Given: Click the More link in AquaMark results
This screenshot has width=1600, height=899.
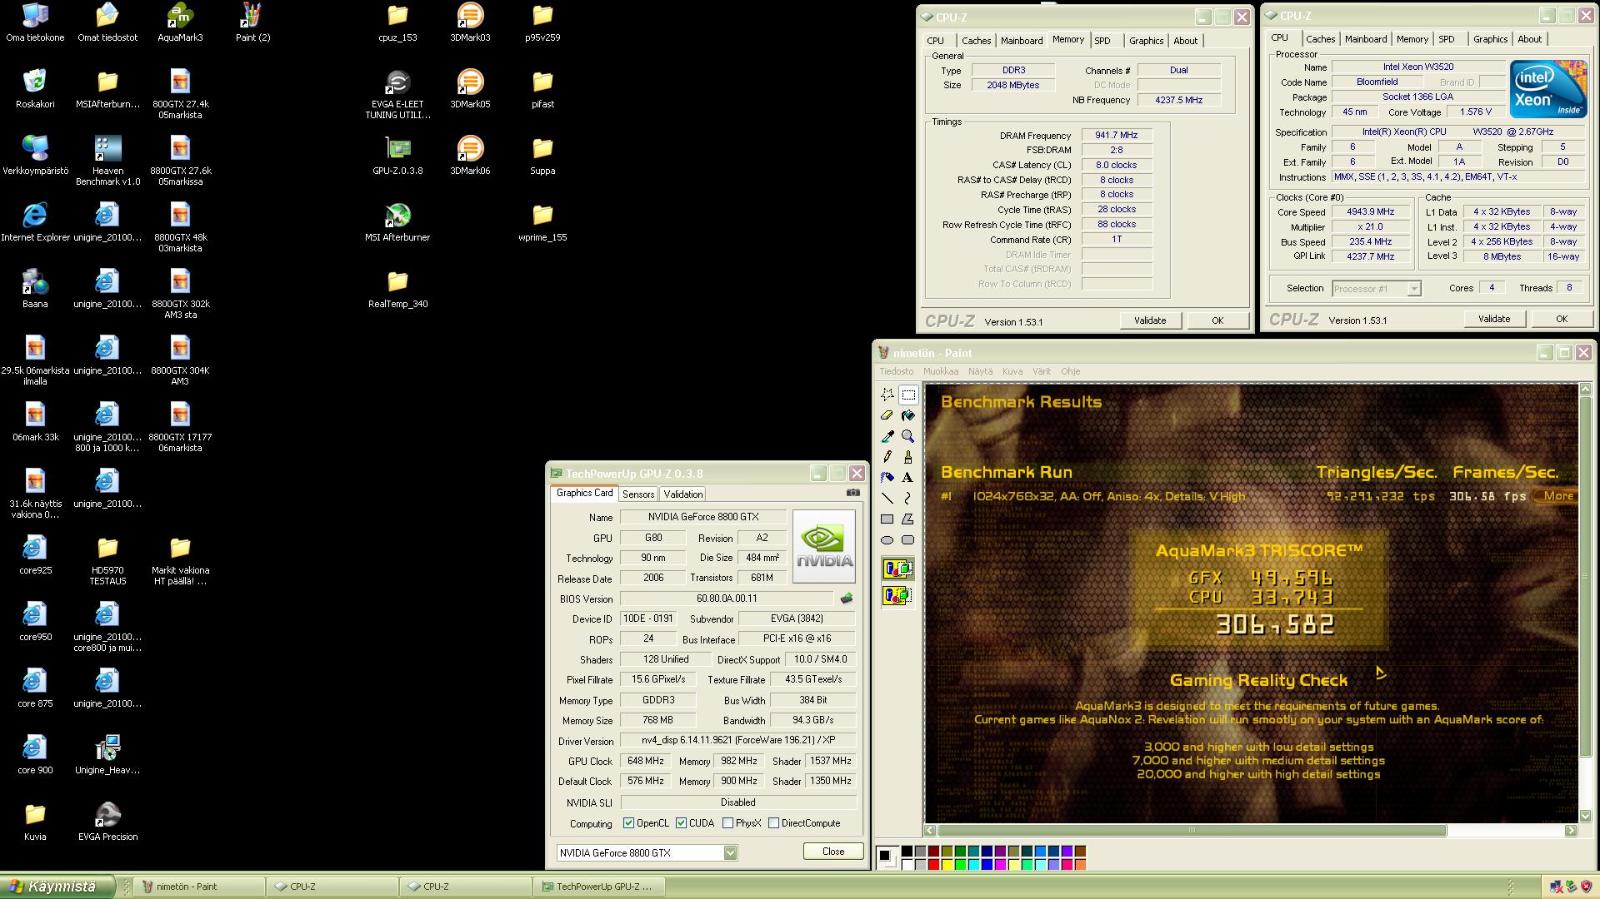Looking at the screenshot, I should coord(1558,496).
